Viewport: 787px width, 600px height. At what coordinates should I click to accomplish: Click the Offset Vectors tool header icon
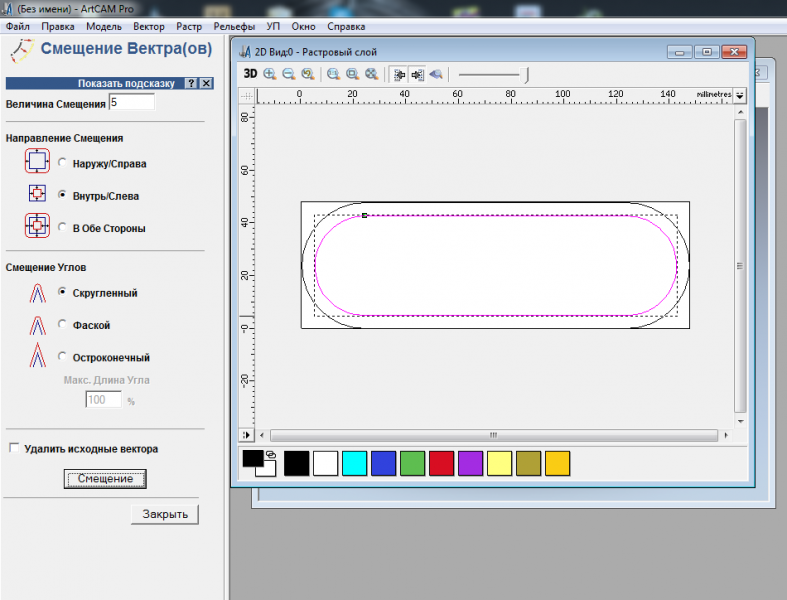22,51
